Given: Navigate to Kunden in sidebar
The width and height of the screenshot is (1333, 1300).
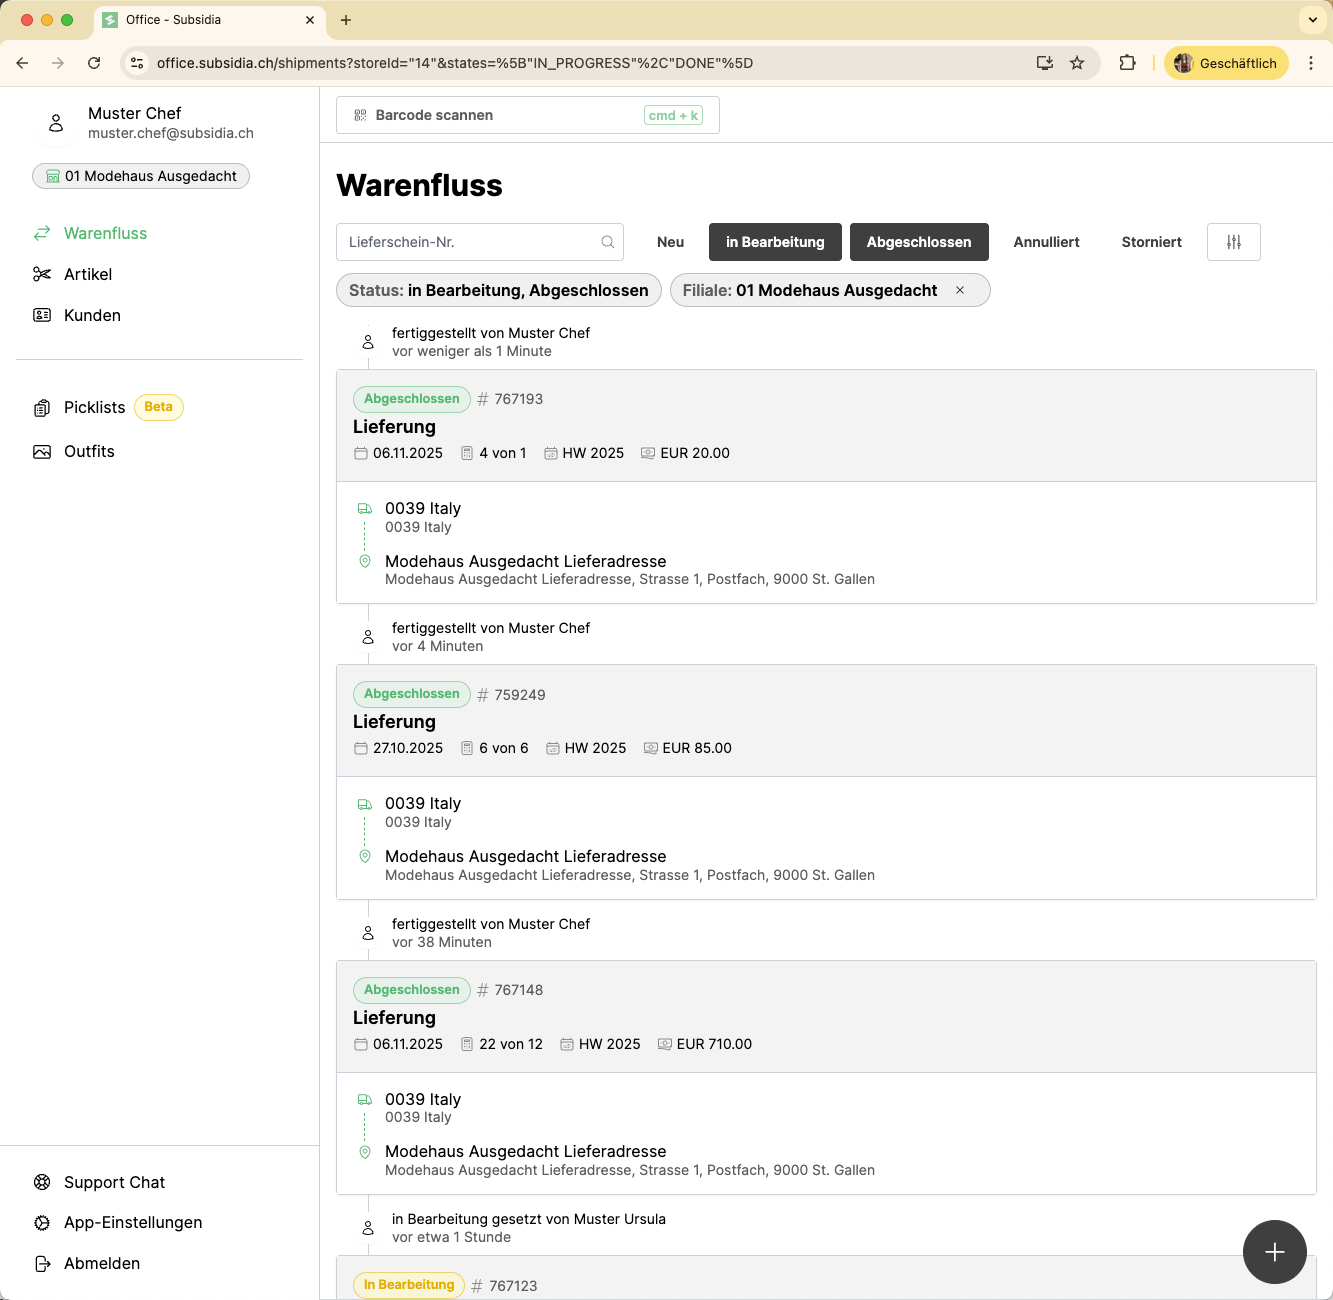Looking at the screenshot, I should click(x=92, y=315).
